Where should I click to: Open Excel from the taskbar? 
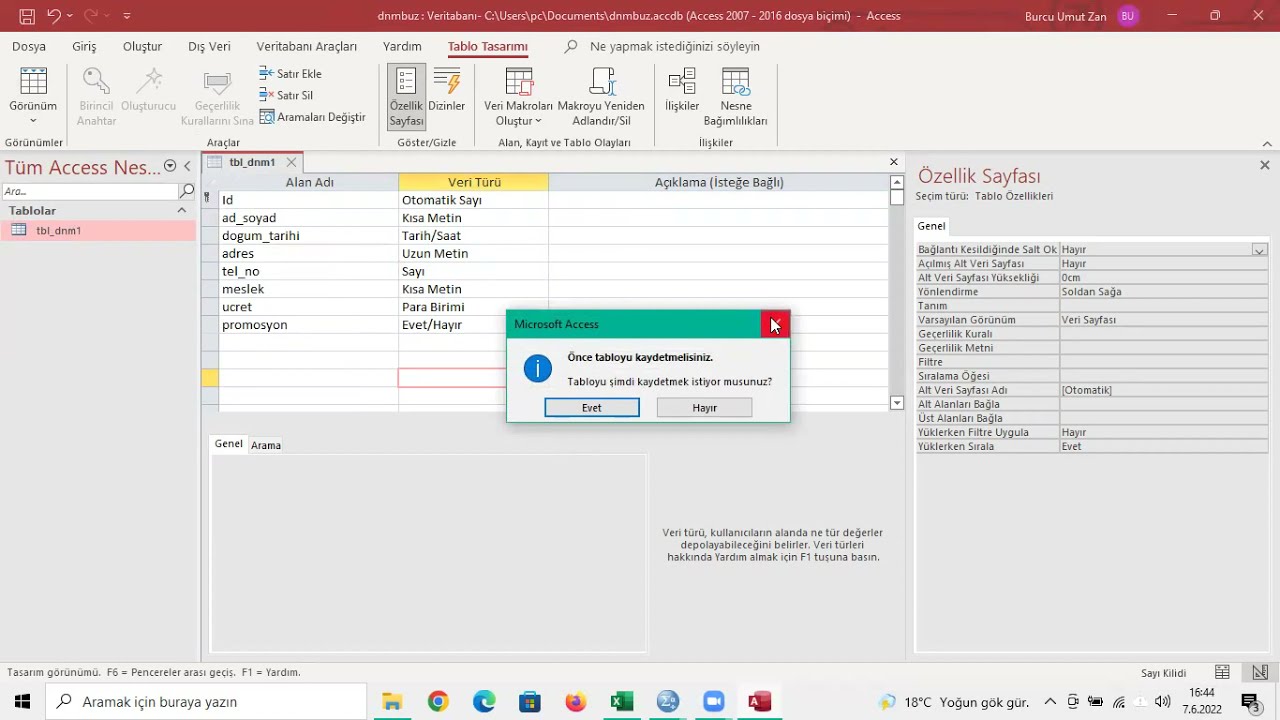pyautogui.click(x=622, y=702)
